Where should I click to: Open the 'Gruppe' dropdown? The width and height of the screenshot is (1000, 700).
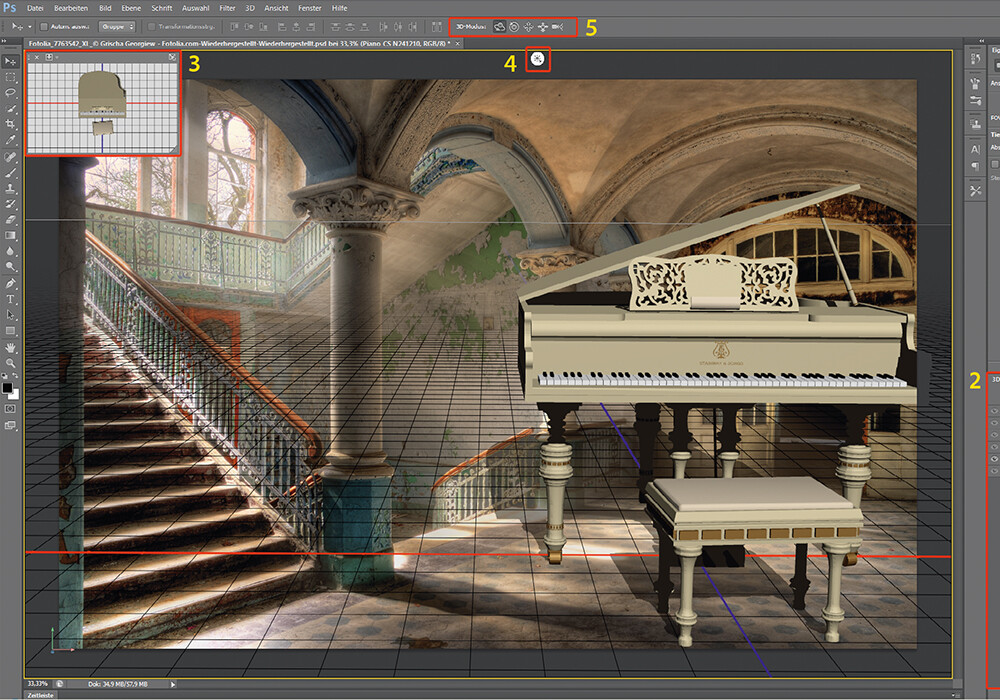(x=118, y=27)
